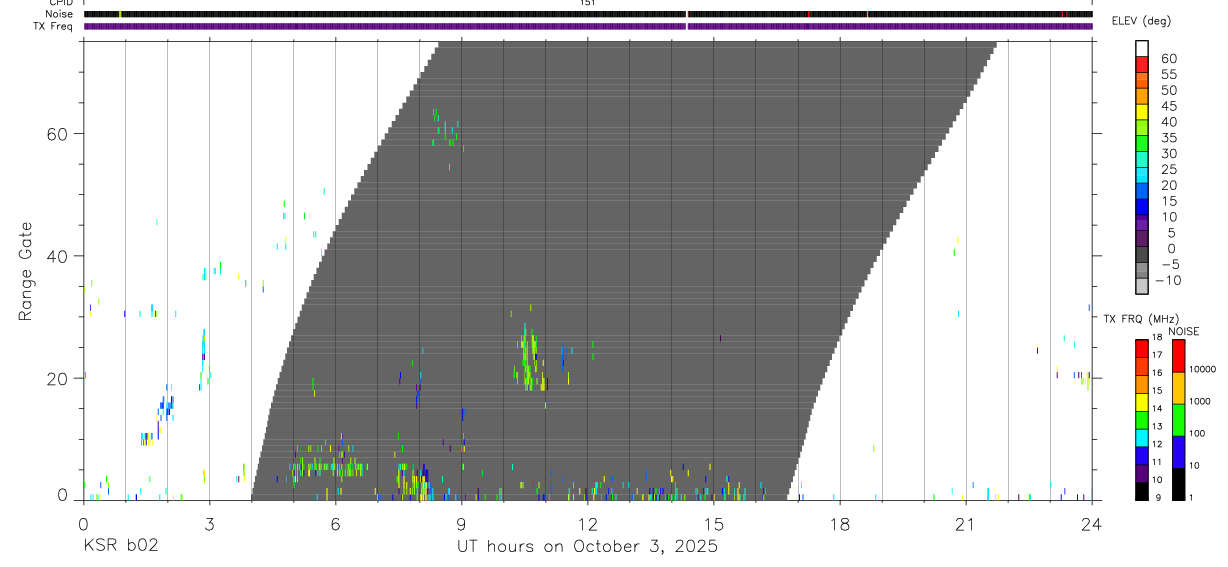Click the 100 label on NOISE bar
Image resolution: width=1228 pixels, height=567 pixels.
tap(1199, 433)
